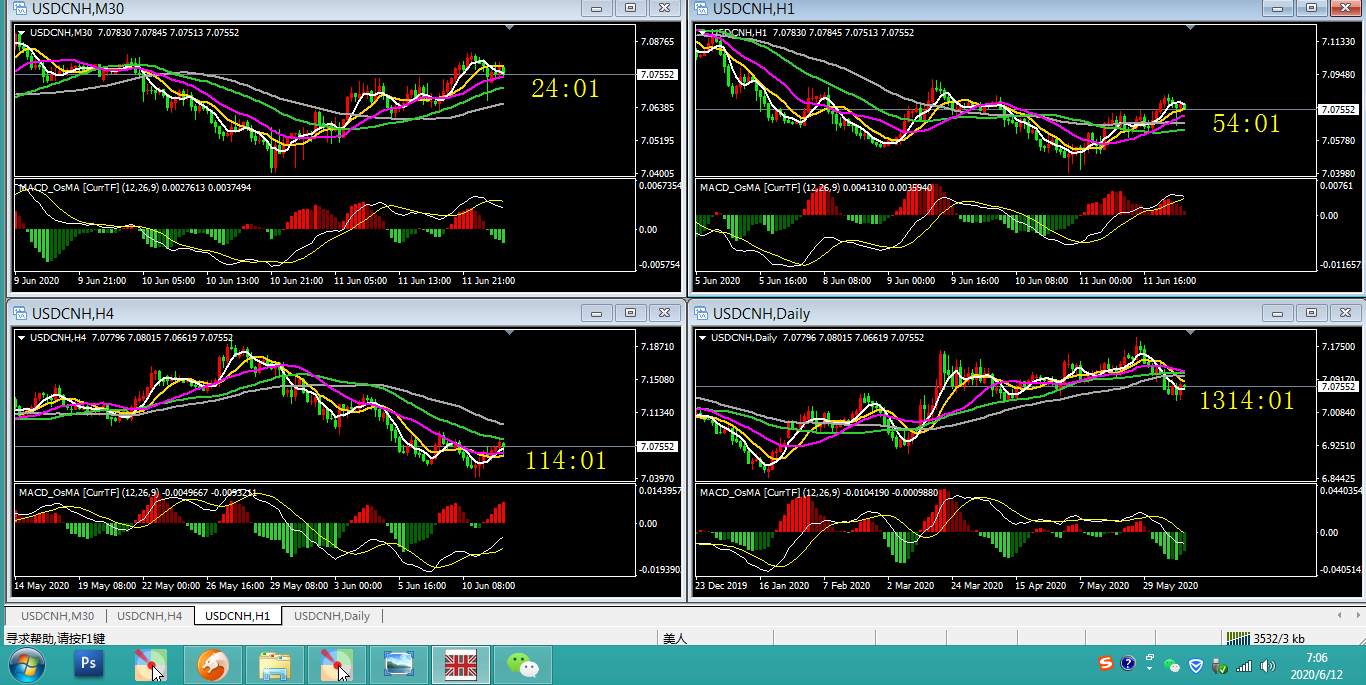The width and height of the screenshot is (1366, 685).
Task: Click the 7.07552 price tag in Daily chart
Action: point(1337,386)
